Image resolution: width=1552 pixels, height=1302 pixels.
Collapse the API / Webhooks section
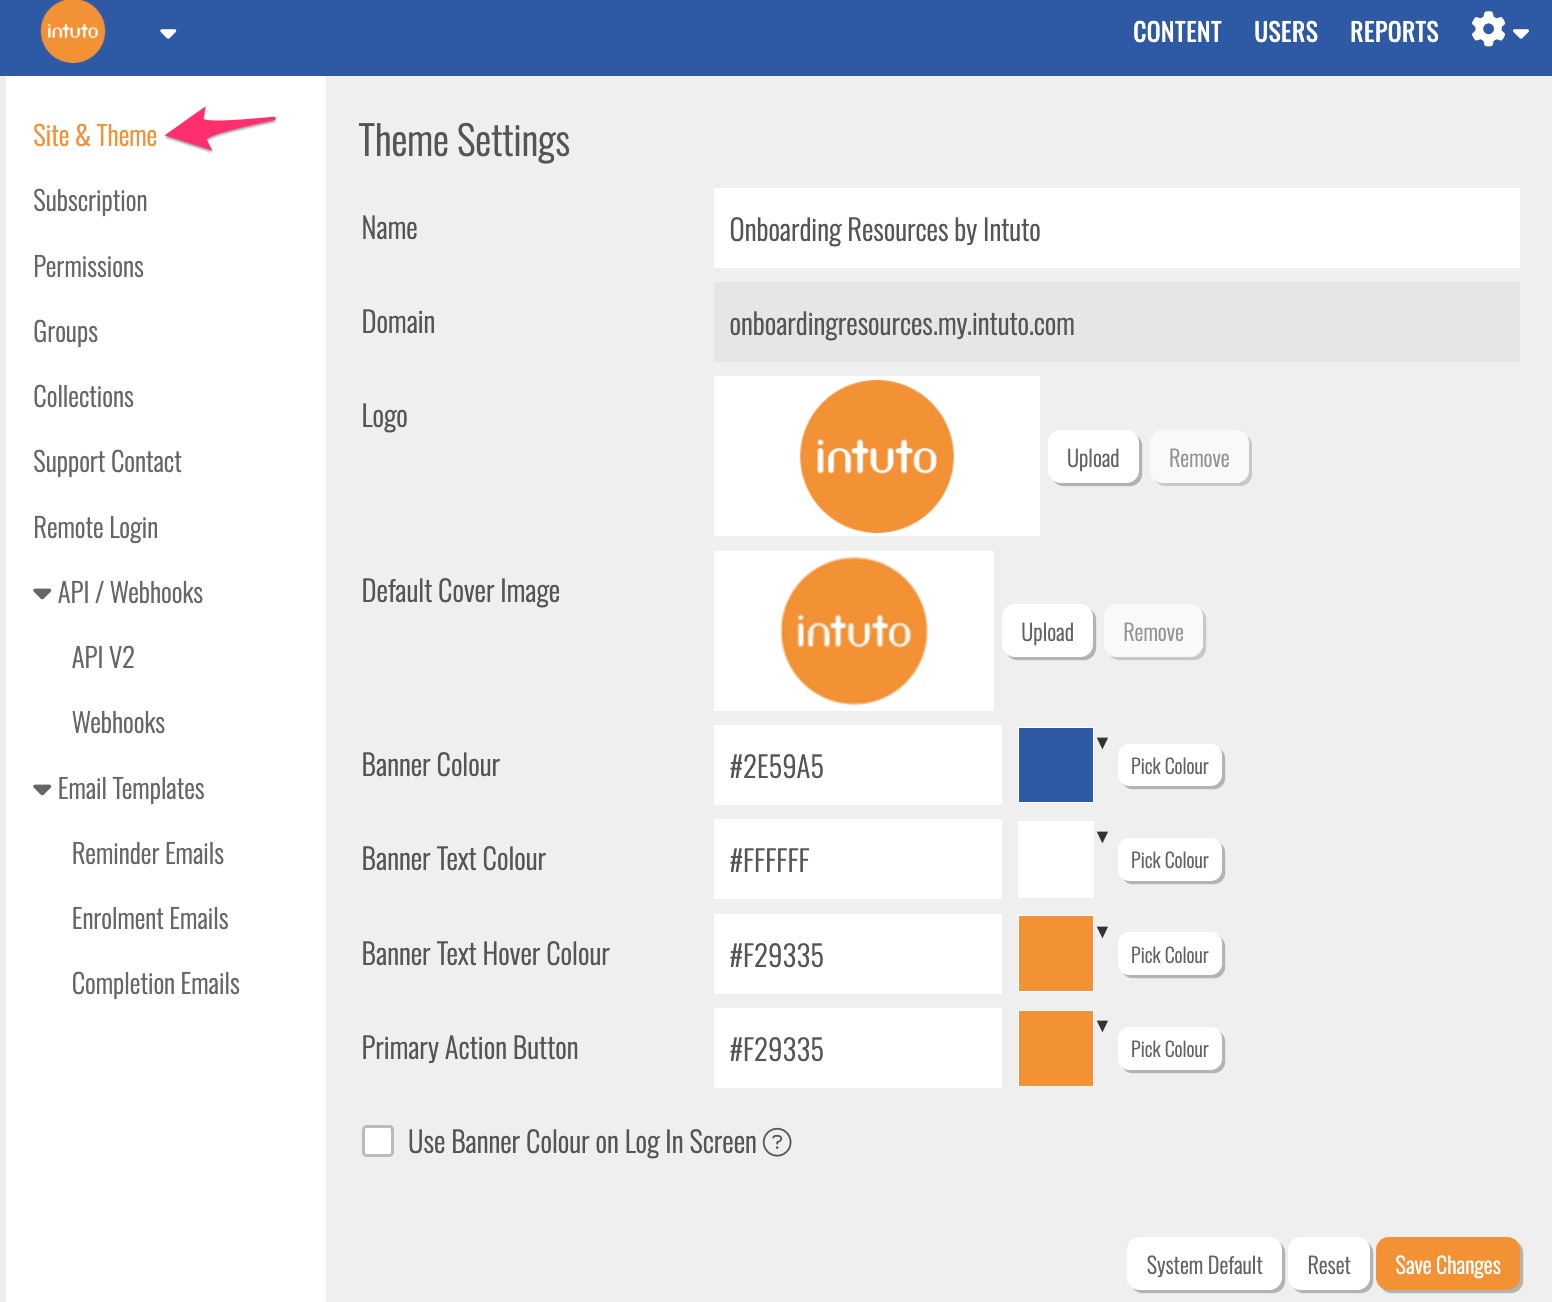(x=42, y=594)
